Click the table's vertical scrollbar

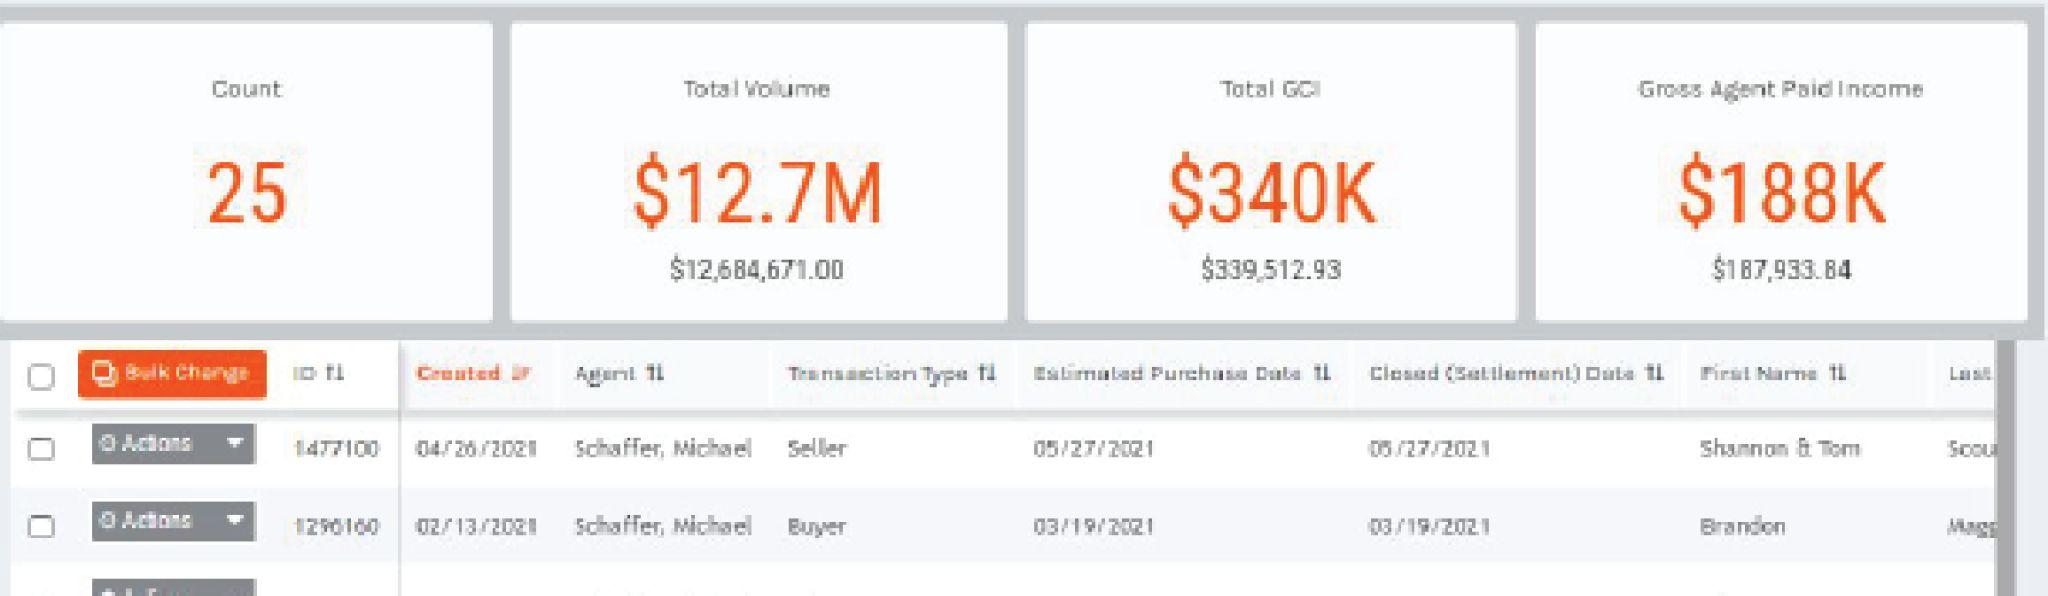(2004, 470)
